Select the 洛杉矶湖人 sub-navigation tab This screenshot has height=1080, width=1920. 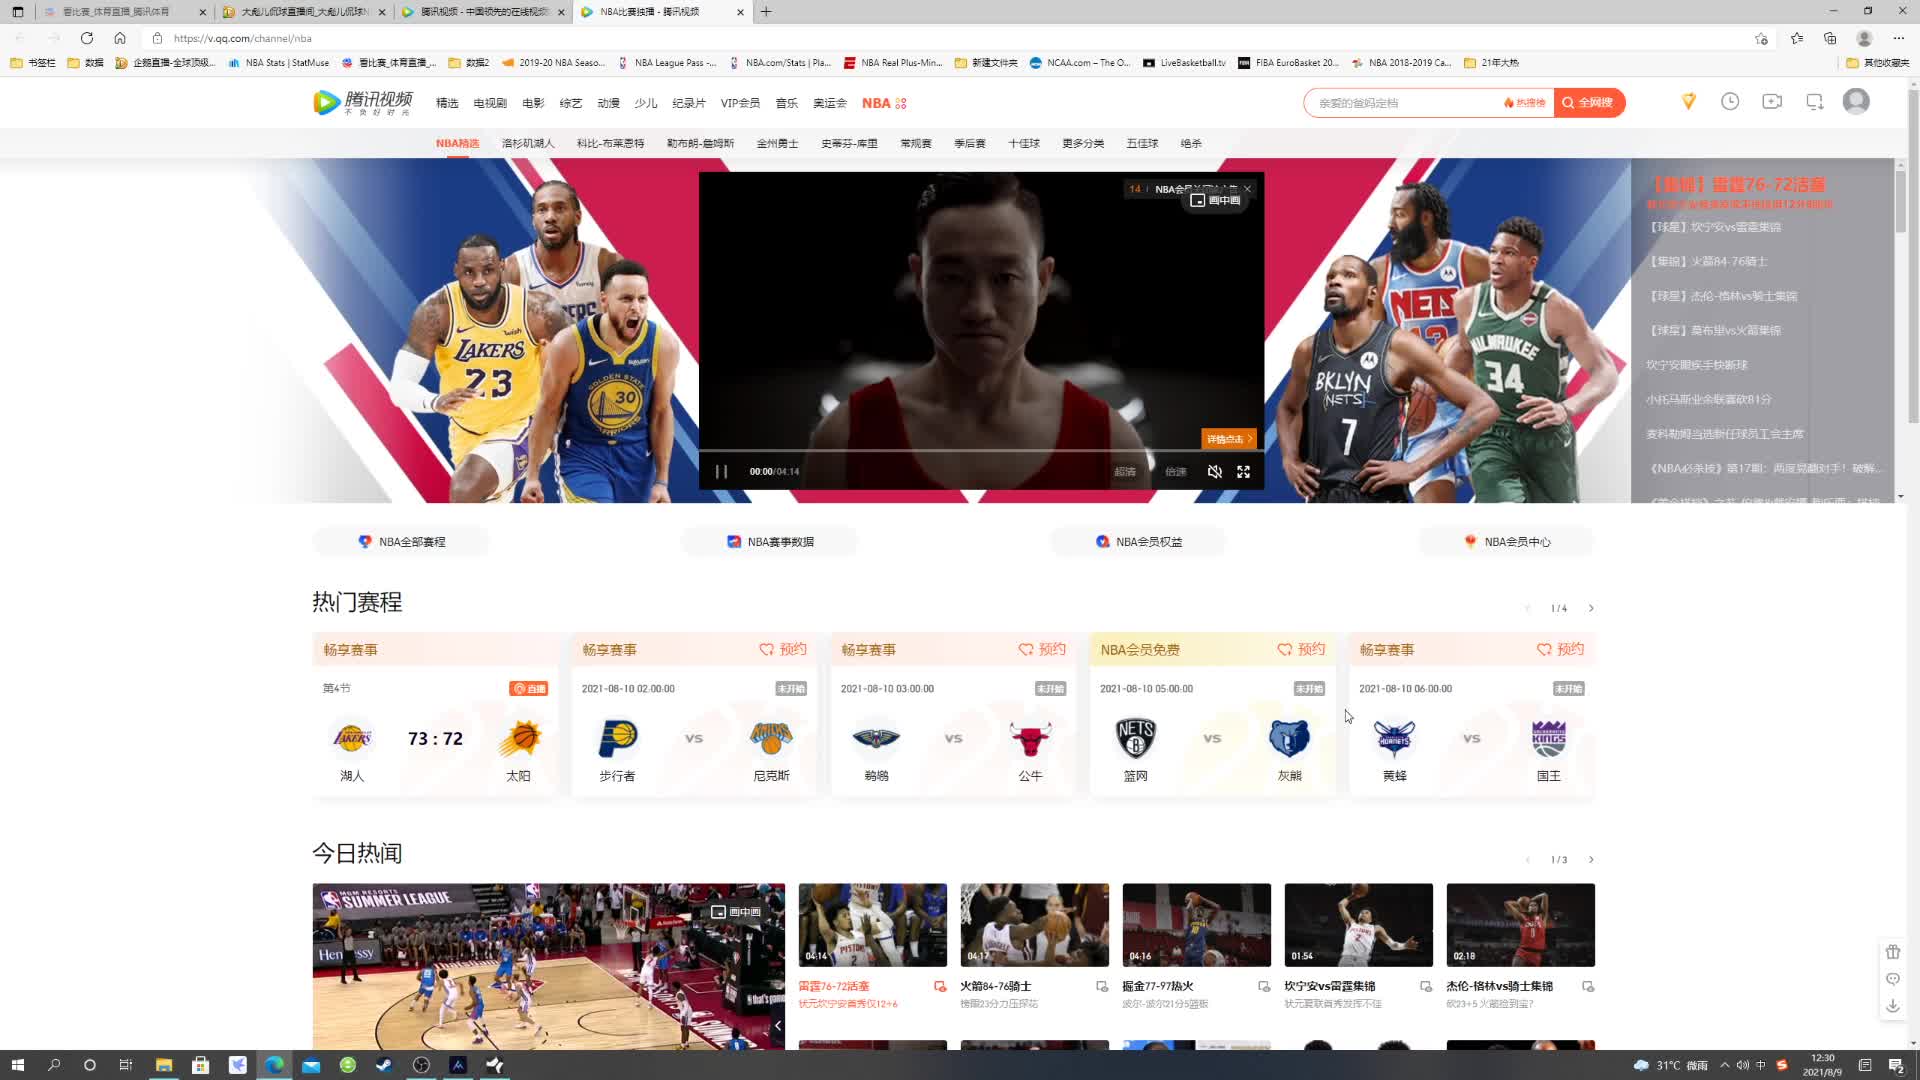528,144
